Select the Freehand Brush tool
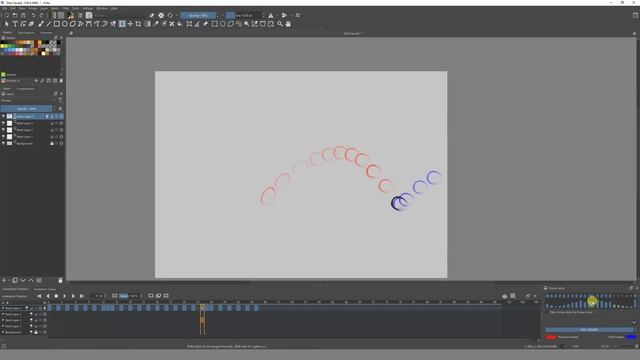This screenshot has width=640, height=360. coord(40,24)
